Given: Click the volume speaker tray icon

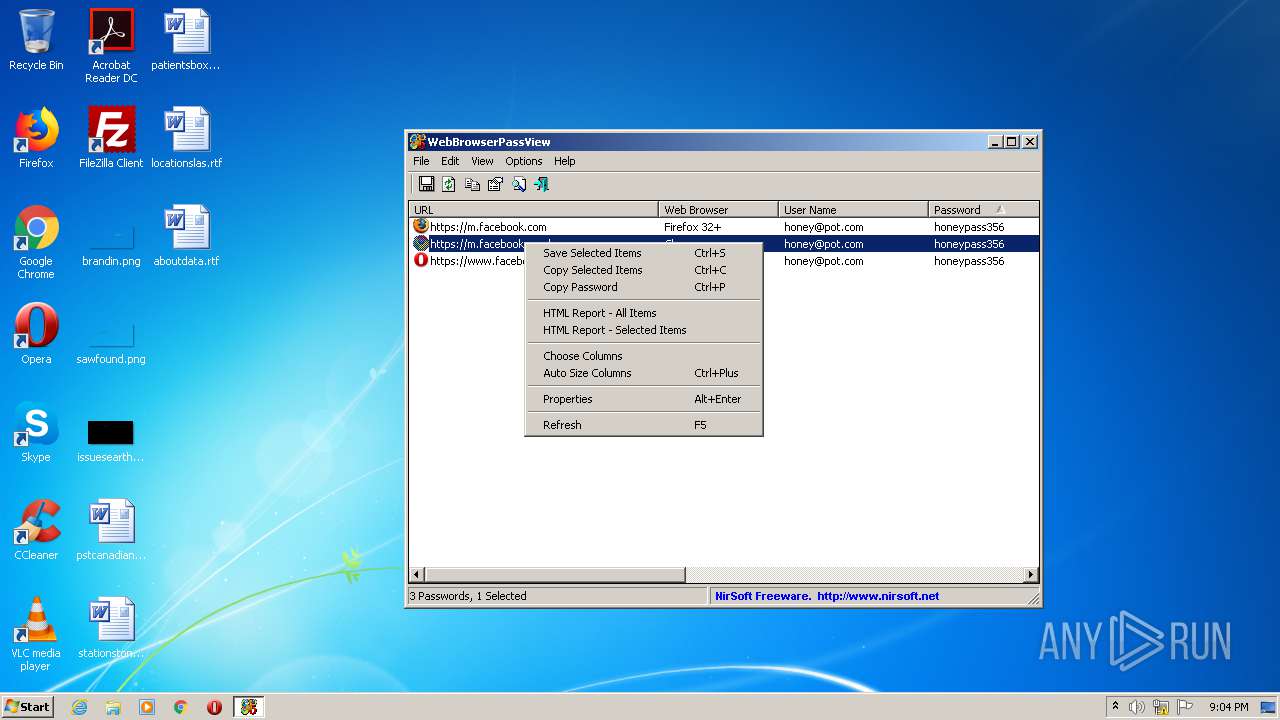Looking at the screenshot, I should click(1137, 707).
